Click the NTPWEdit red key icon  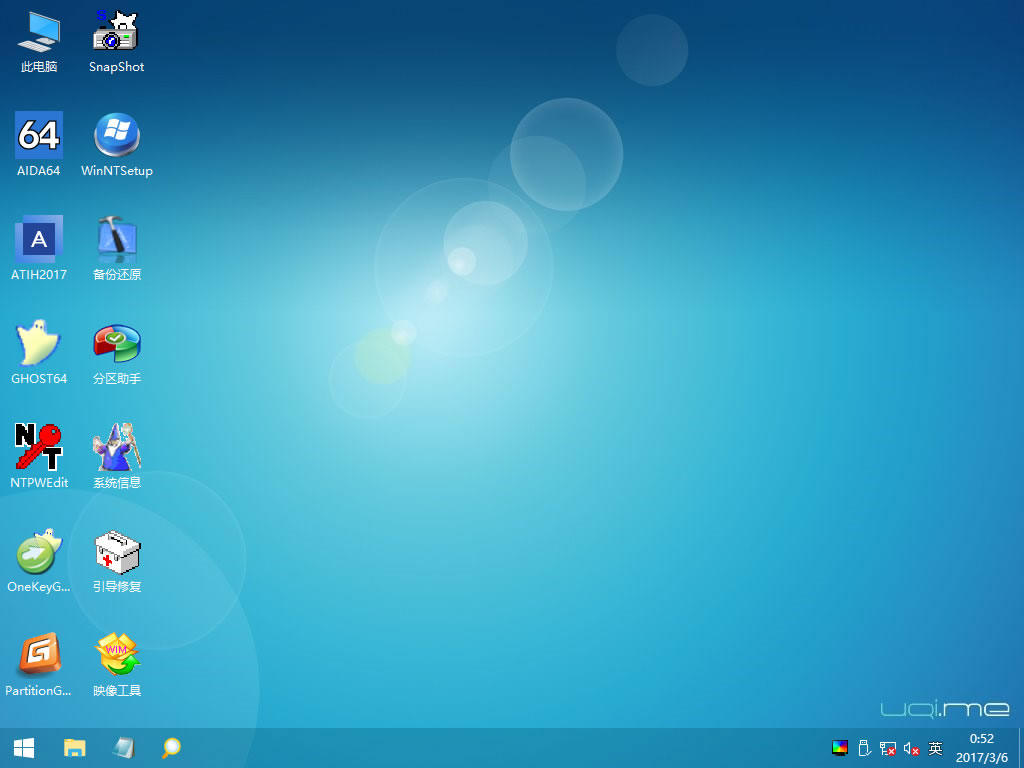click(x=39, y=456)
